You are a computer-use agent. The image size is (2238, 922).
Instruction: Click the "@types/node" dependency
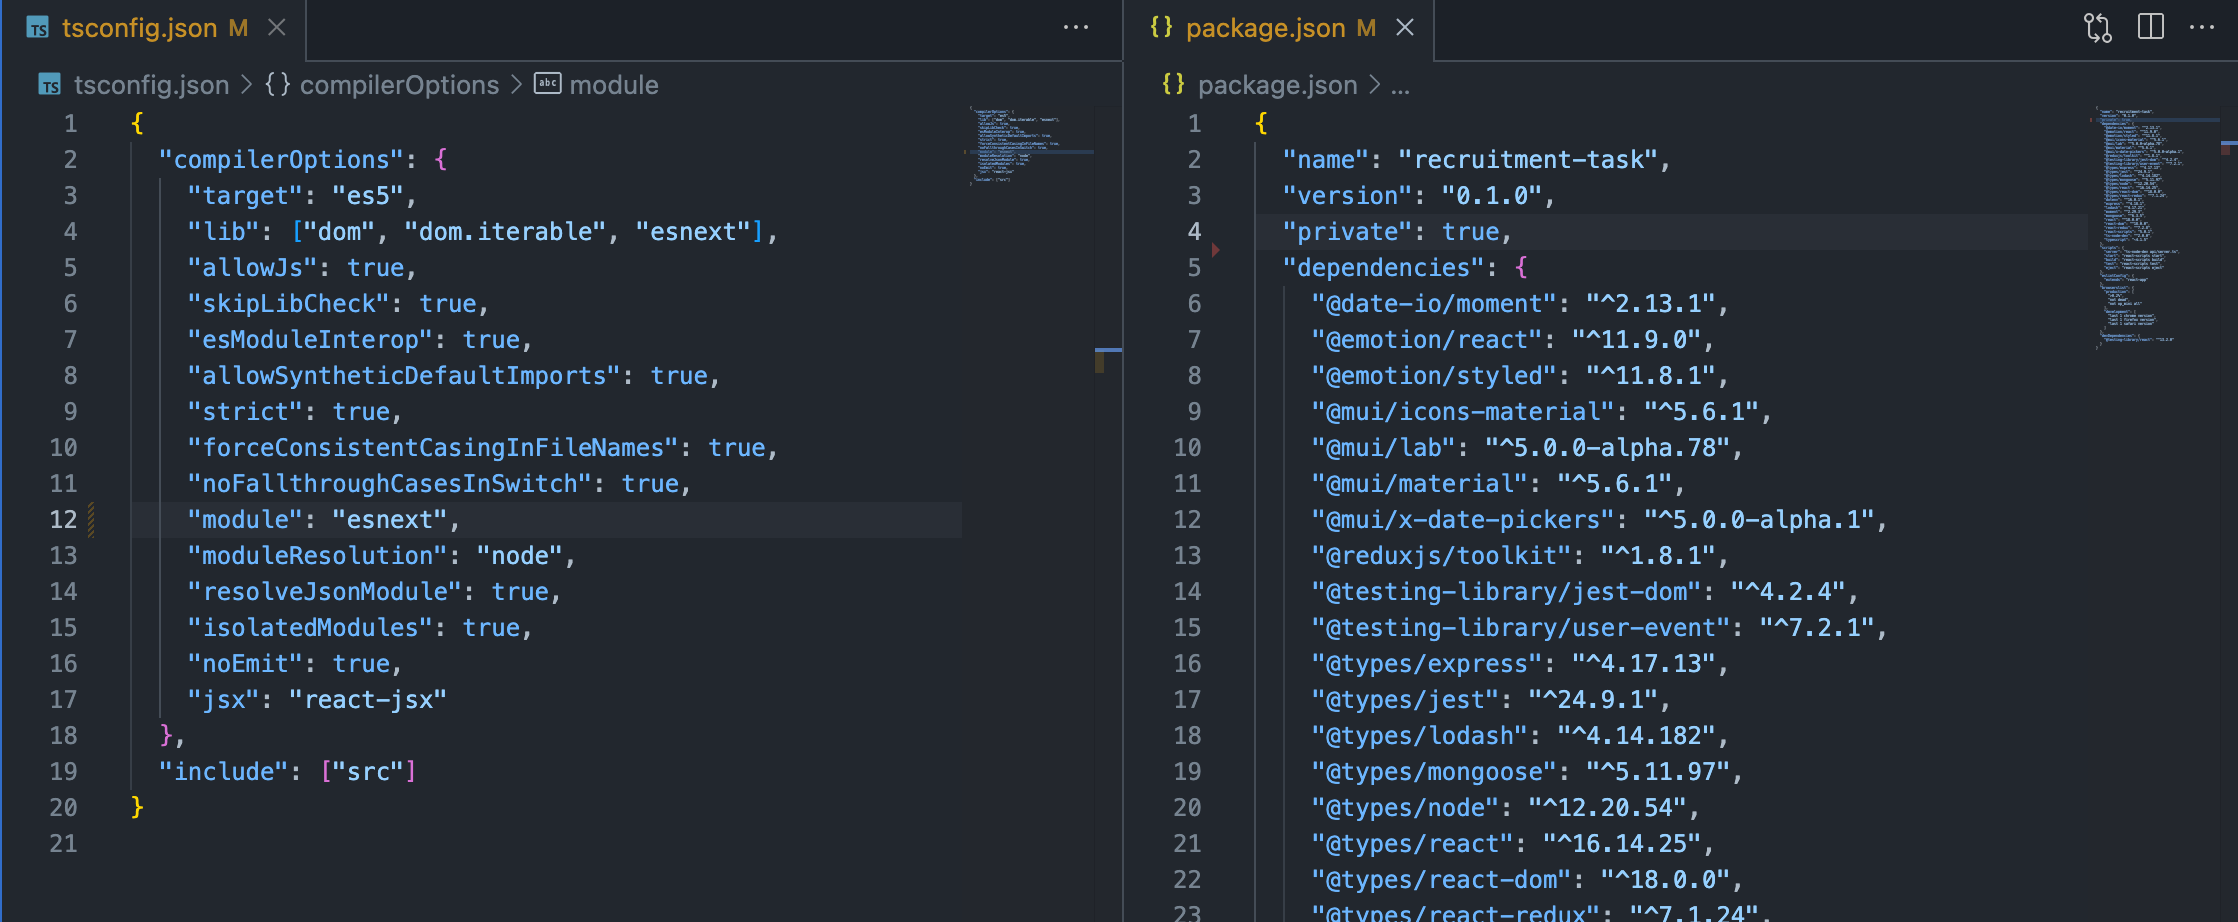tap(1405, 808)
